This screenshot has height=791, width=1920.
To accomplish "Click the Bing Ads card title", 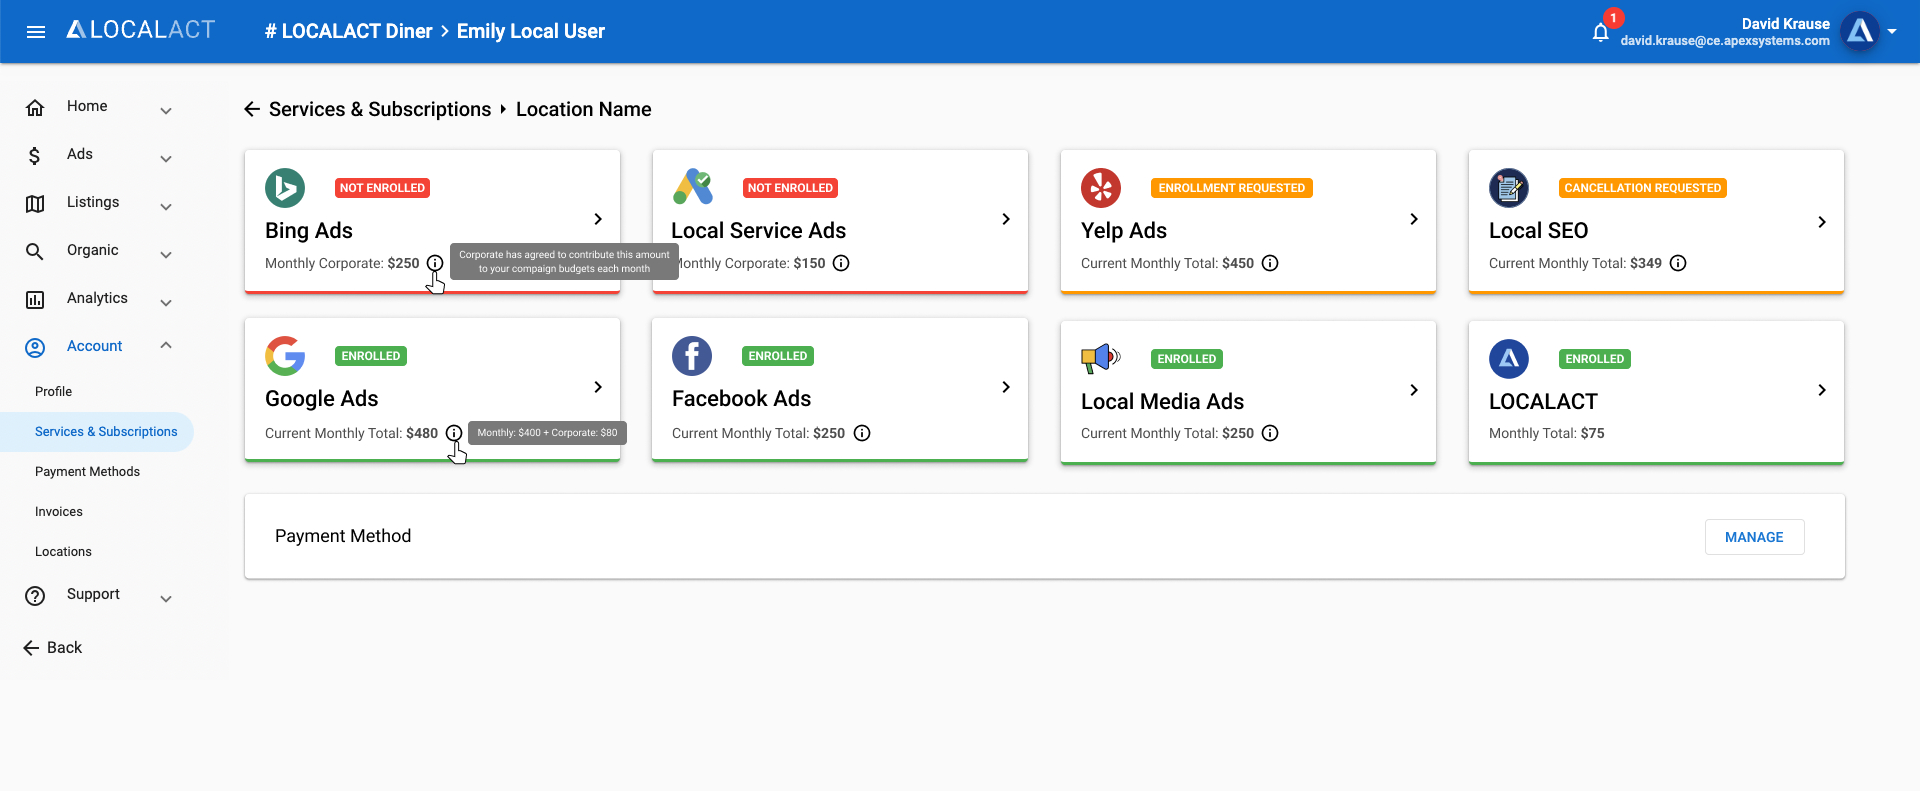I will pyautogui.click(x=309, y=231).
